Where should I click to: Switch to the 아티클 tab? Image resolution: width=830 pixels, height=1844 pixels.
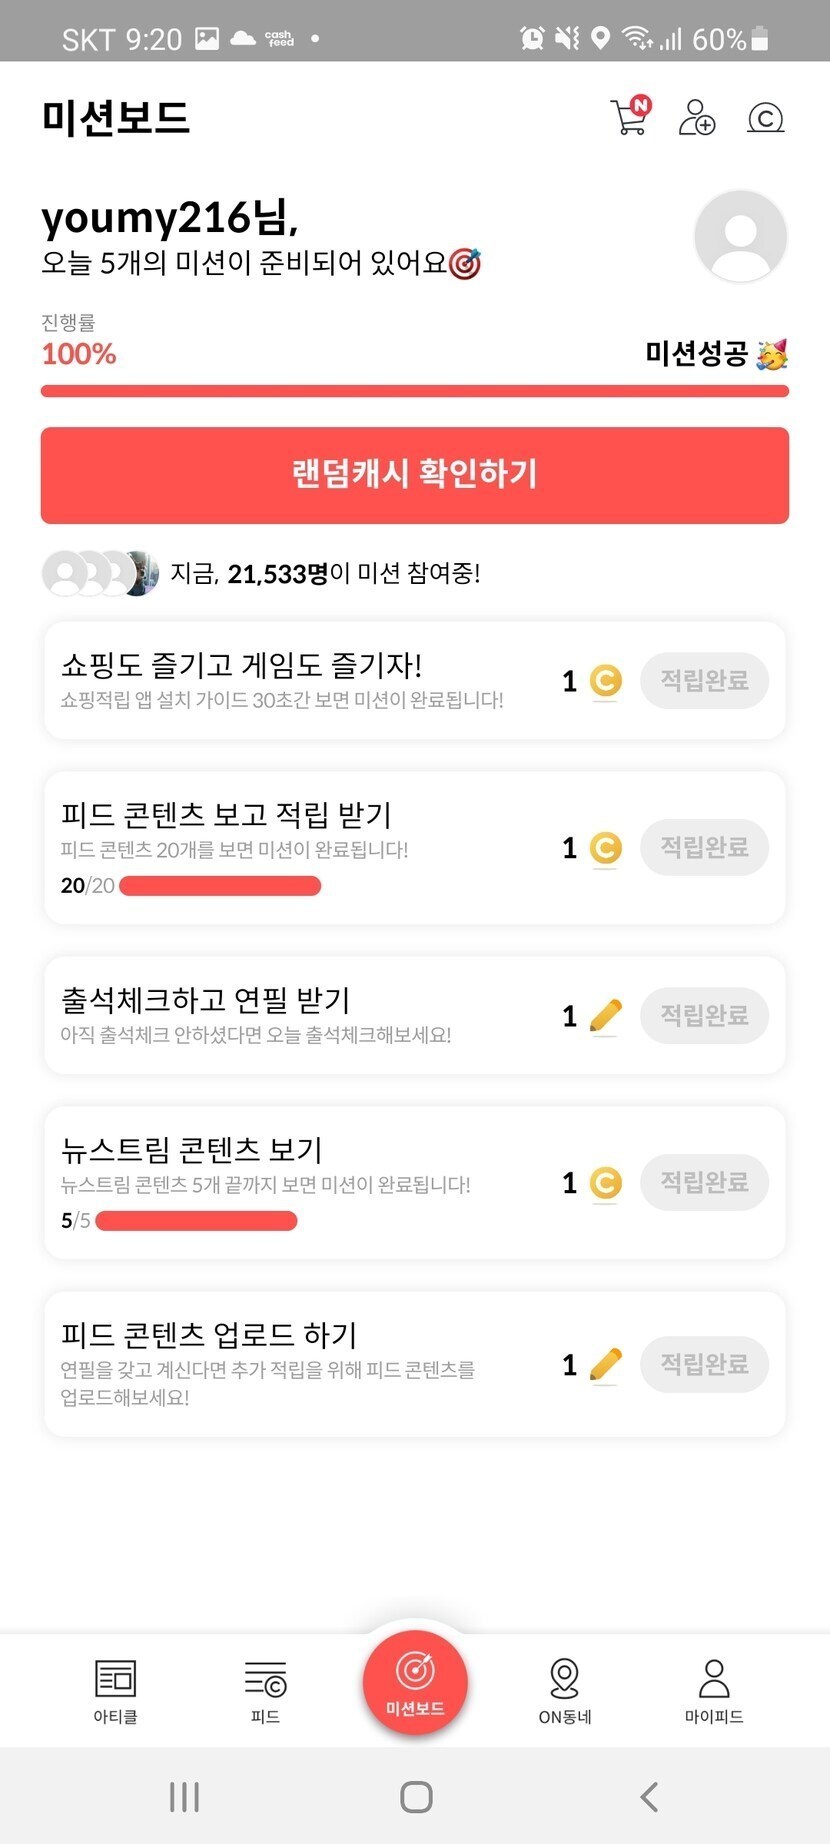click(115, 1691)
